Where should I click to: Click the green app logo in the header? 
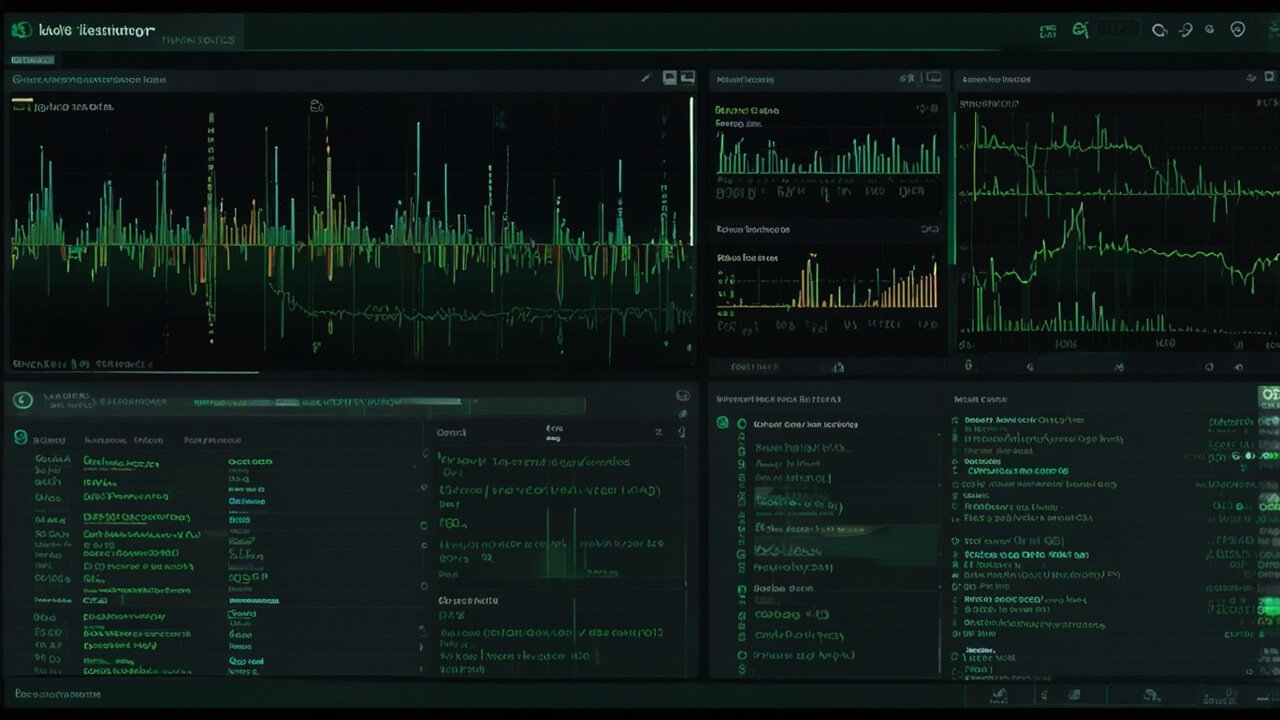[20, 31]
